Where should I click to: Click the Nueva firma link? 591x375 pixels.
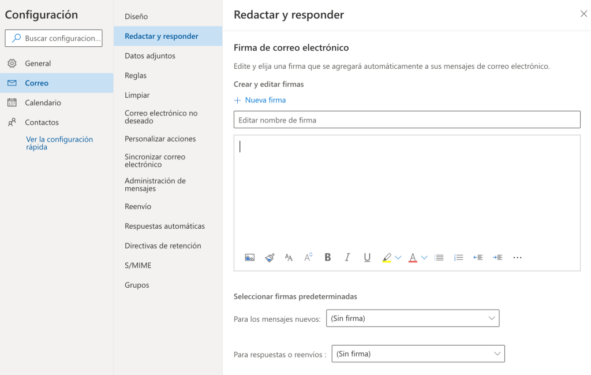click(x=265, y=100)
